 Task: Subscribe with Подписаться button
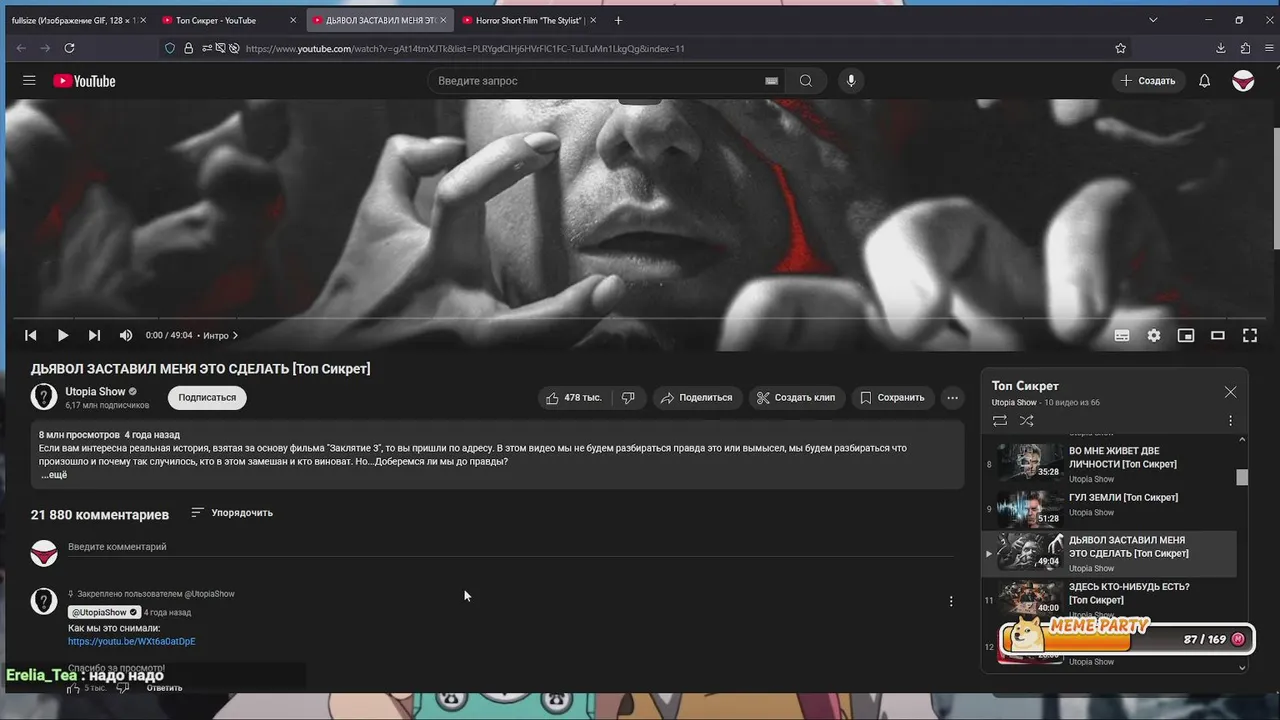coord(207,397)
